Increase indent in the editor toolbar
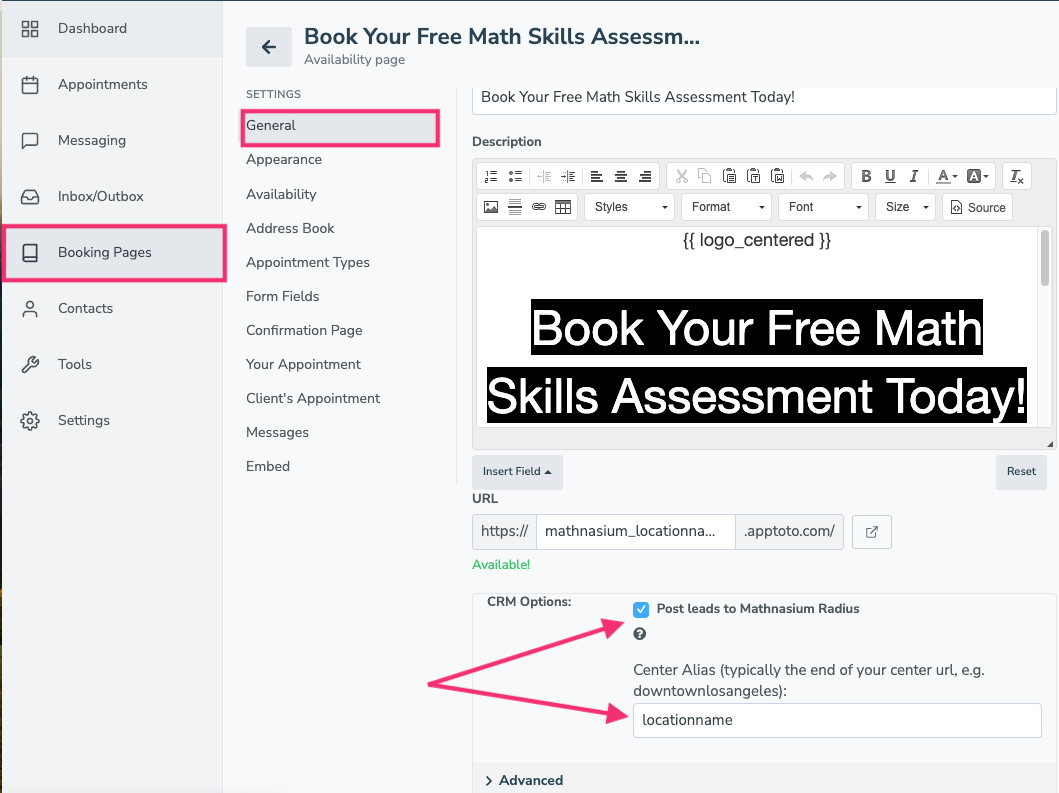This screenshot has height=793, width=1059. [x=568, y=176]
